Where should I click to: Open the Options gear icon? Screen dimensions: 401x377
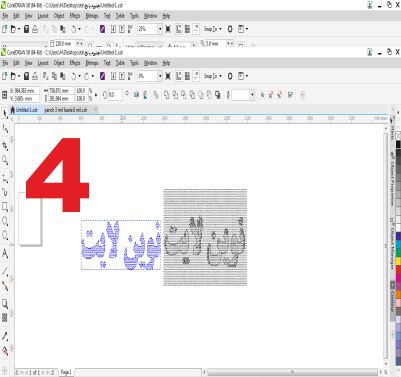click(230, 76)
